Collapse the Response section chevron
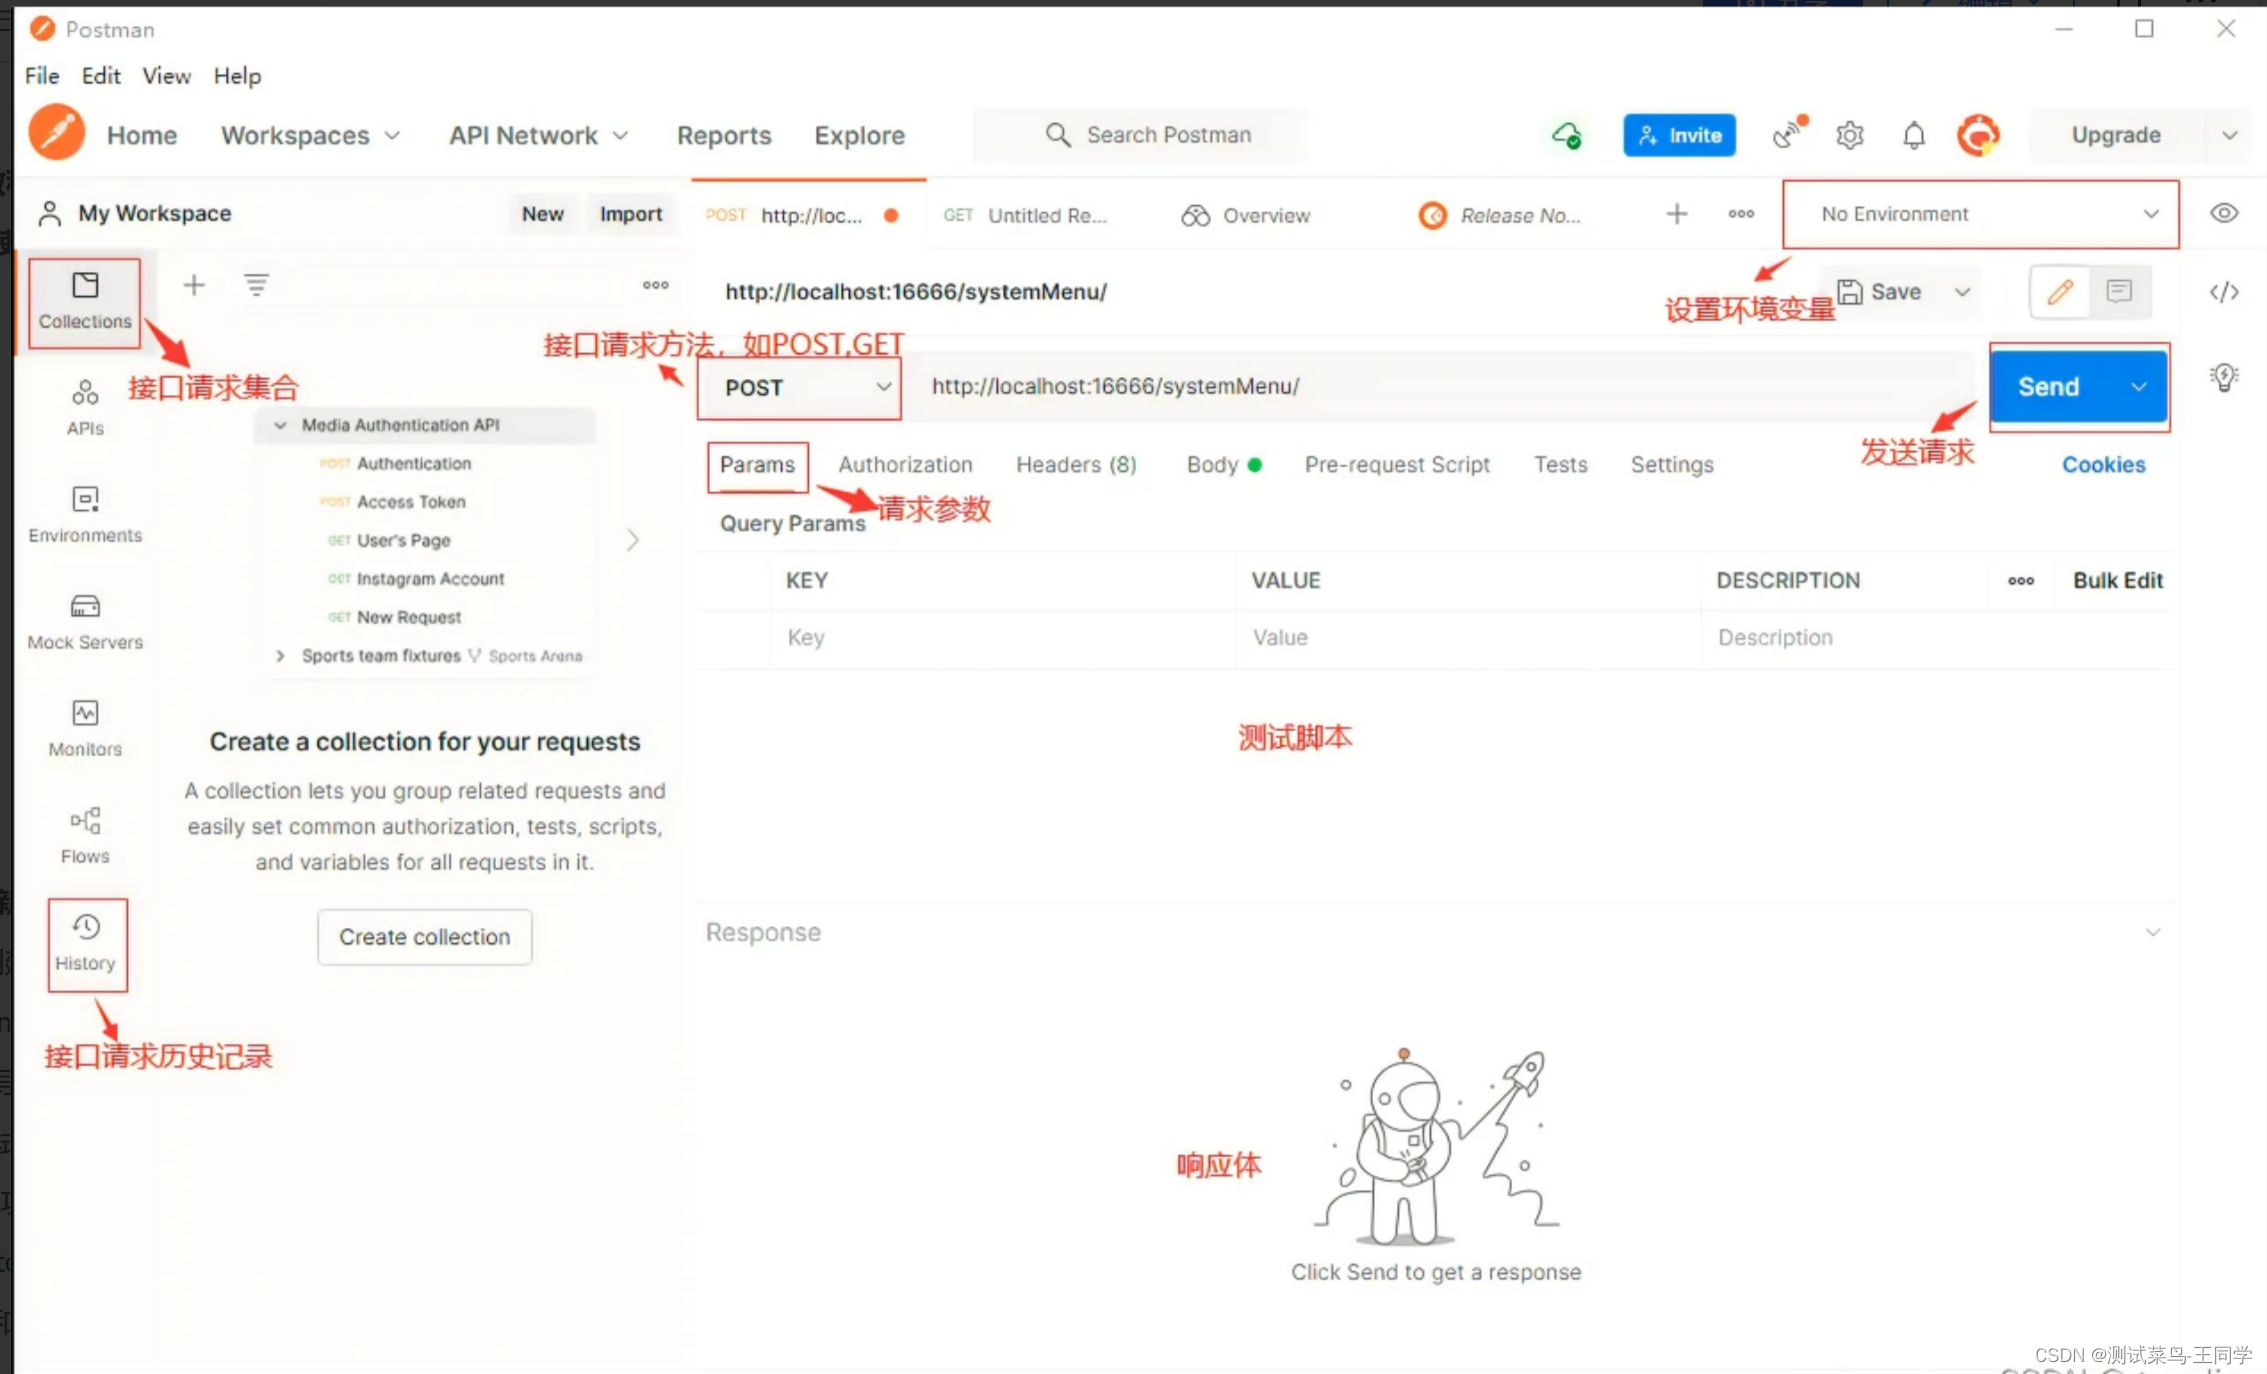 (2153, 932)
